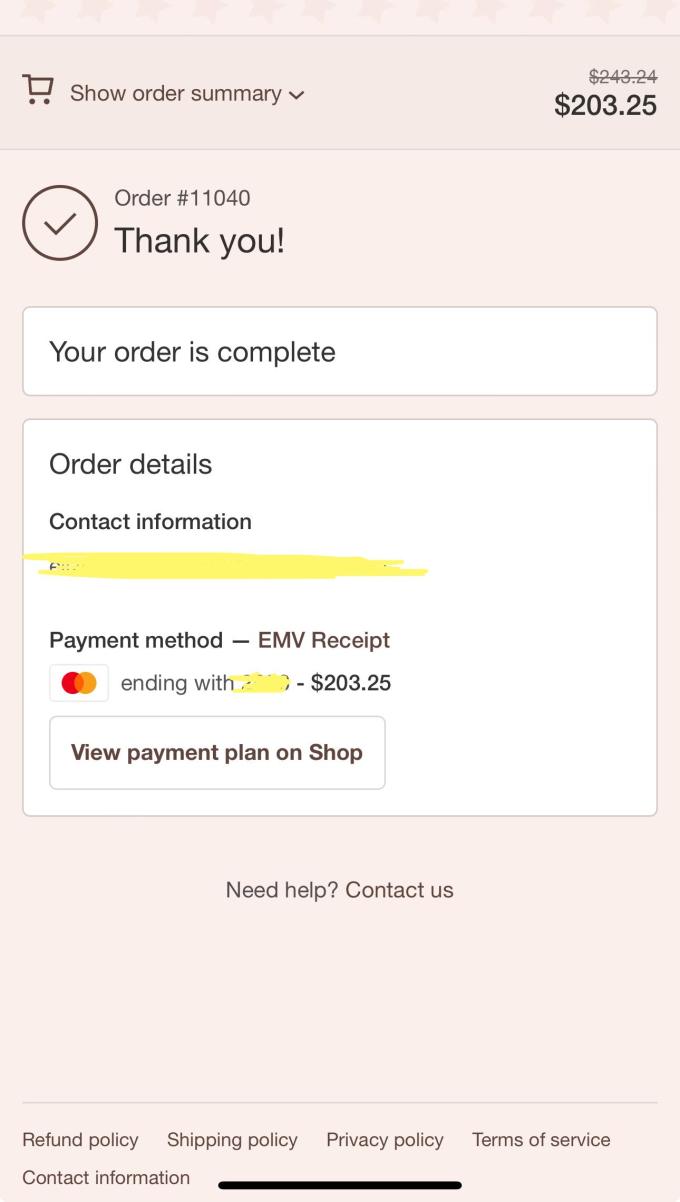Image resolution: width=680 pixels, height=1202 pixels.
Task: Open footer Contact information link
Action: click(x=106, y=1178)
